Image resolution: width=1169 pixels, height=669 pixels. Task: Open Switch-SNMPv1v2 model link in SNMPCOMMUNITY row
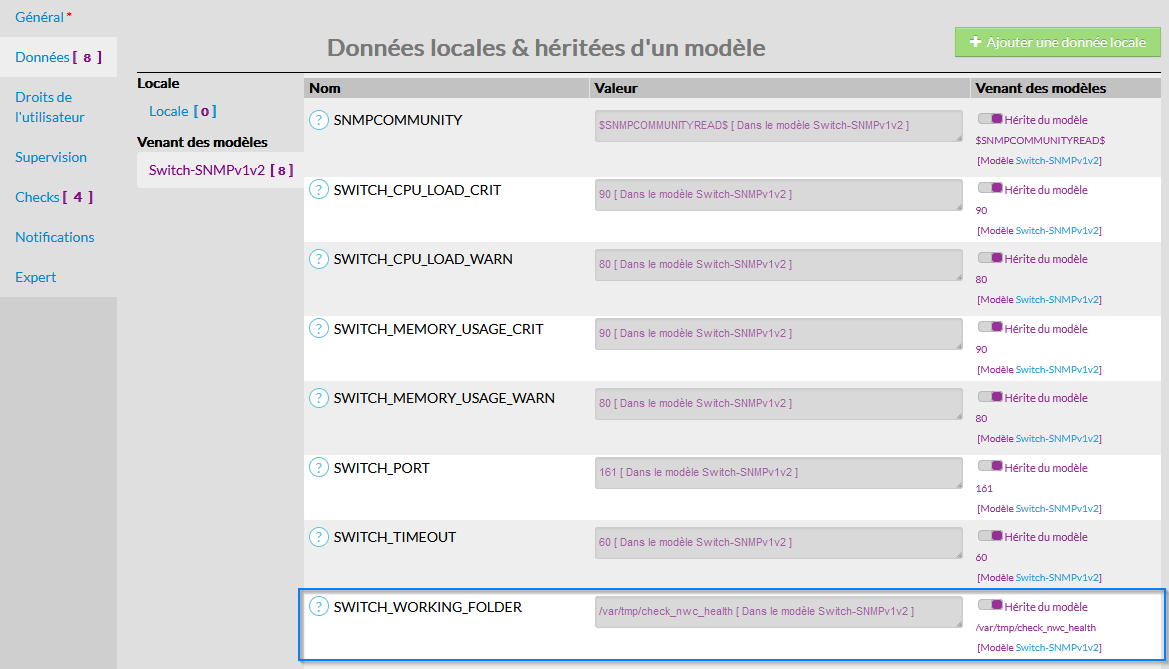1058,161
